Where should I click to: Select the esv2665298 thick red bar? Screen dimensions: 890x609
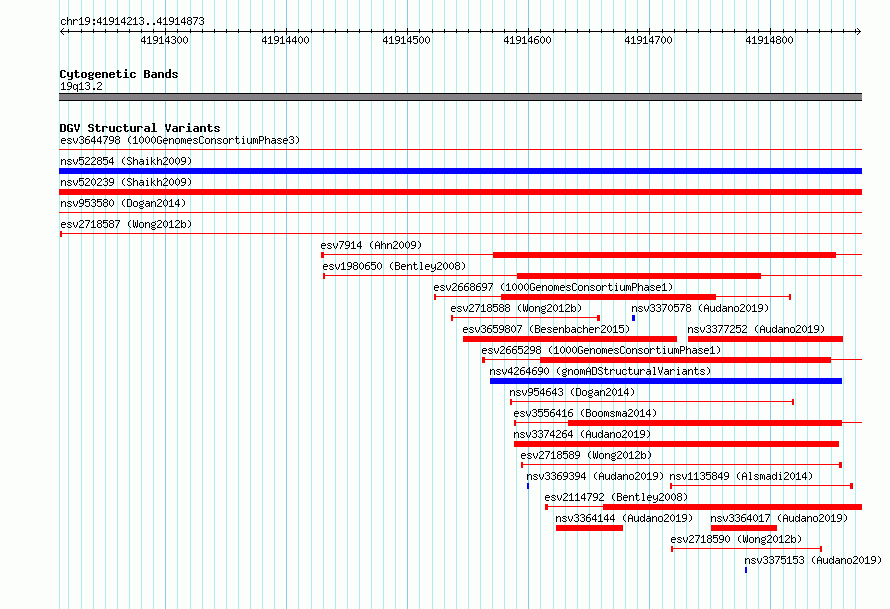point(685,360)
